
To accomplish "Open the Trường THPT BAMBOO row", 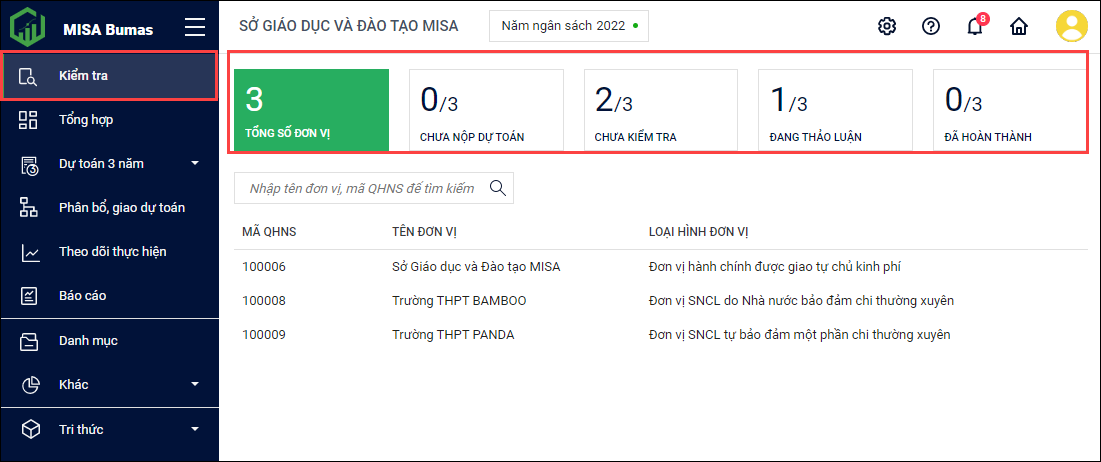I will click(459, 301).
